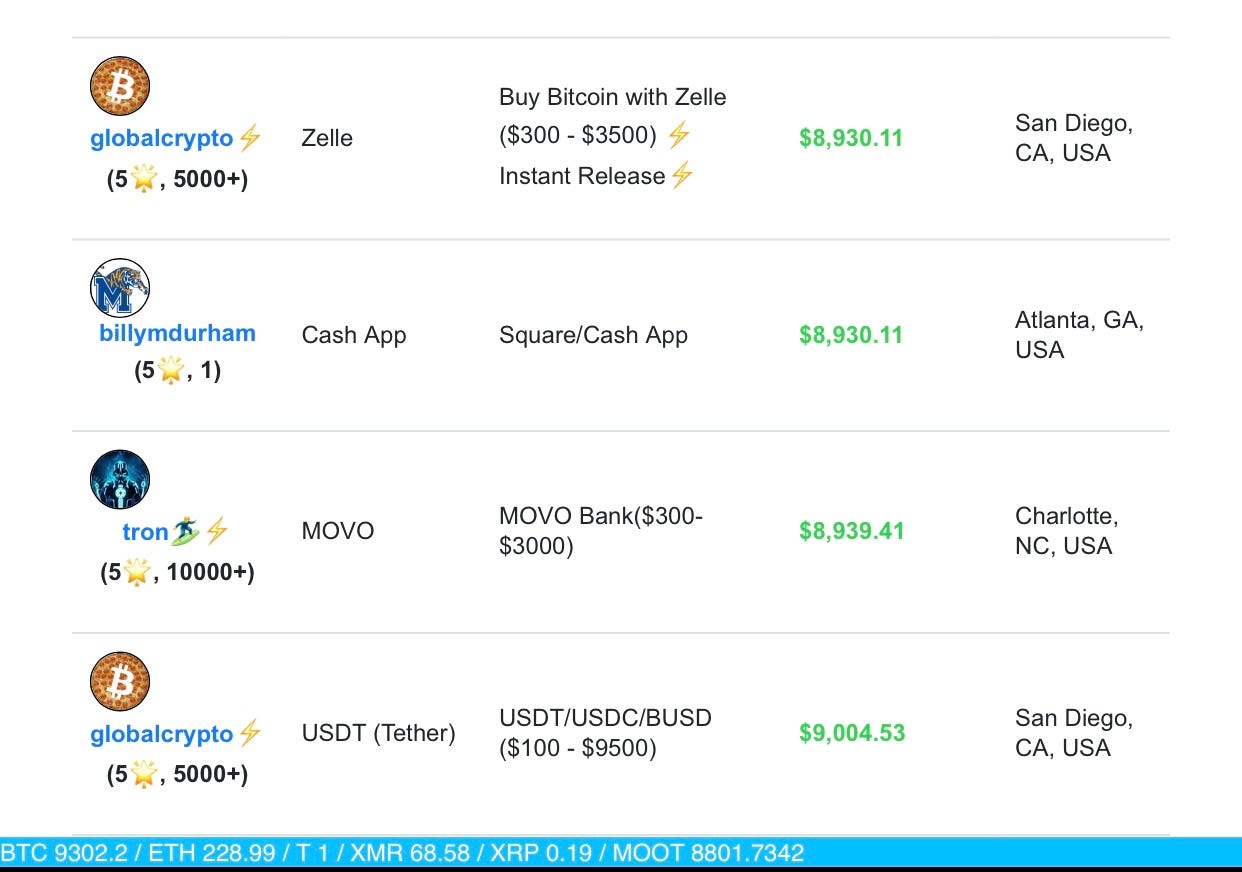Click 'MOOT 8801.7342' in the ticker bar
This screenshot has width=1242, height=872.
point(708,853)
